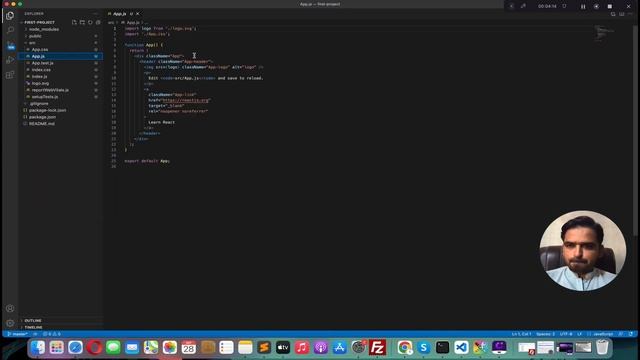This screenshot has height=360, width=640.
Task: Open errors and warnings in status bar
Action: point(52,334)
